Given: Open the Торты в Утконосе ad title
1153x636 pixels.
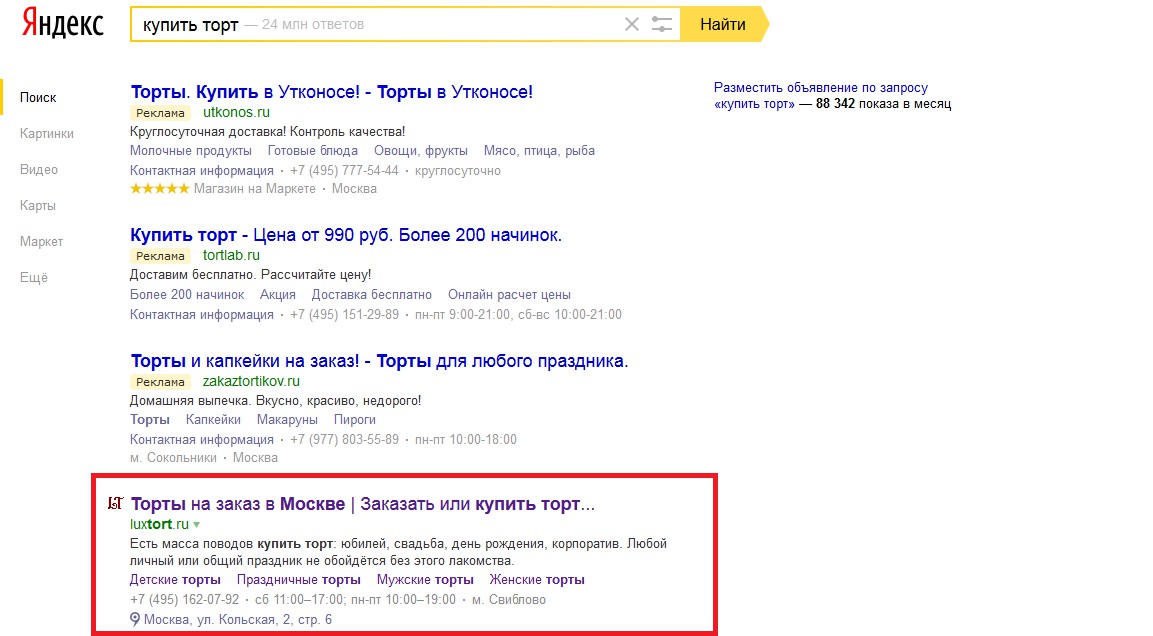Looking at the screenshot, I should pos(332,92).
